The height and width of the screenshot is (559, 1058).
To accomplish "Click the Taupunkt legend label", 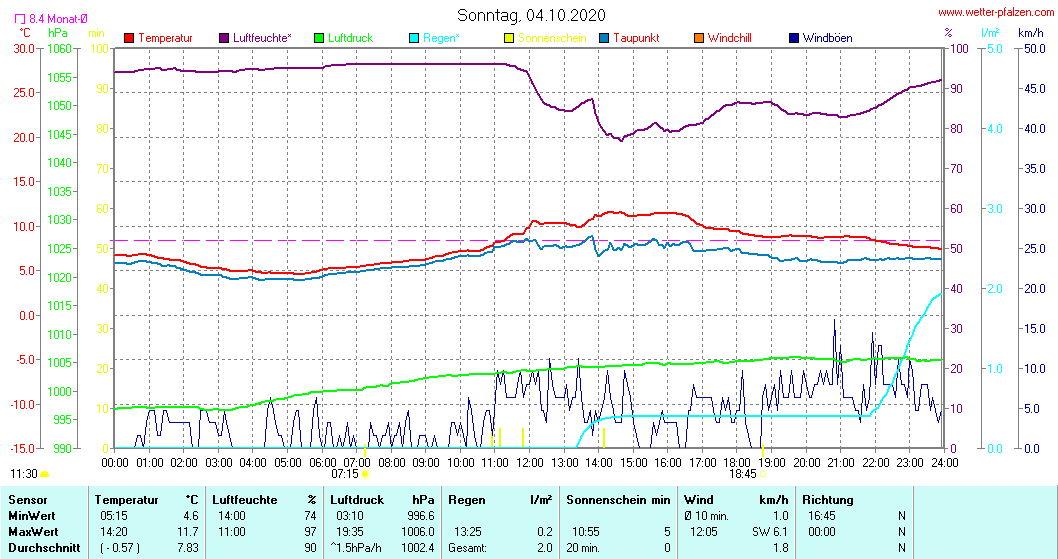I will (636, 38).
